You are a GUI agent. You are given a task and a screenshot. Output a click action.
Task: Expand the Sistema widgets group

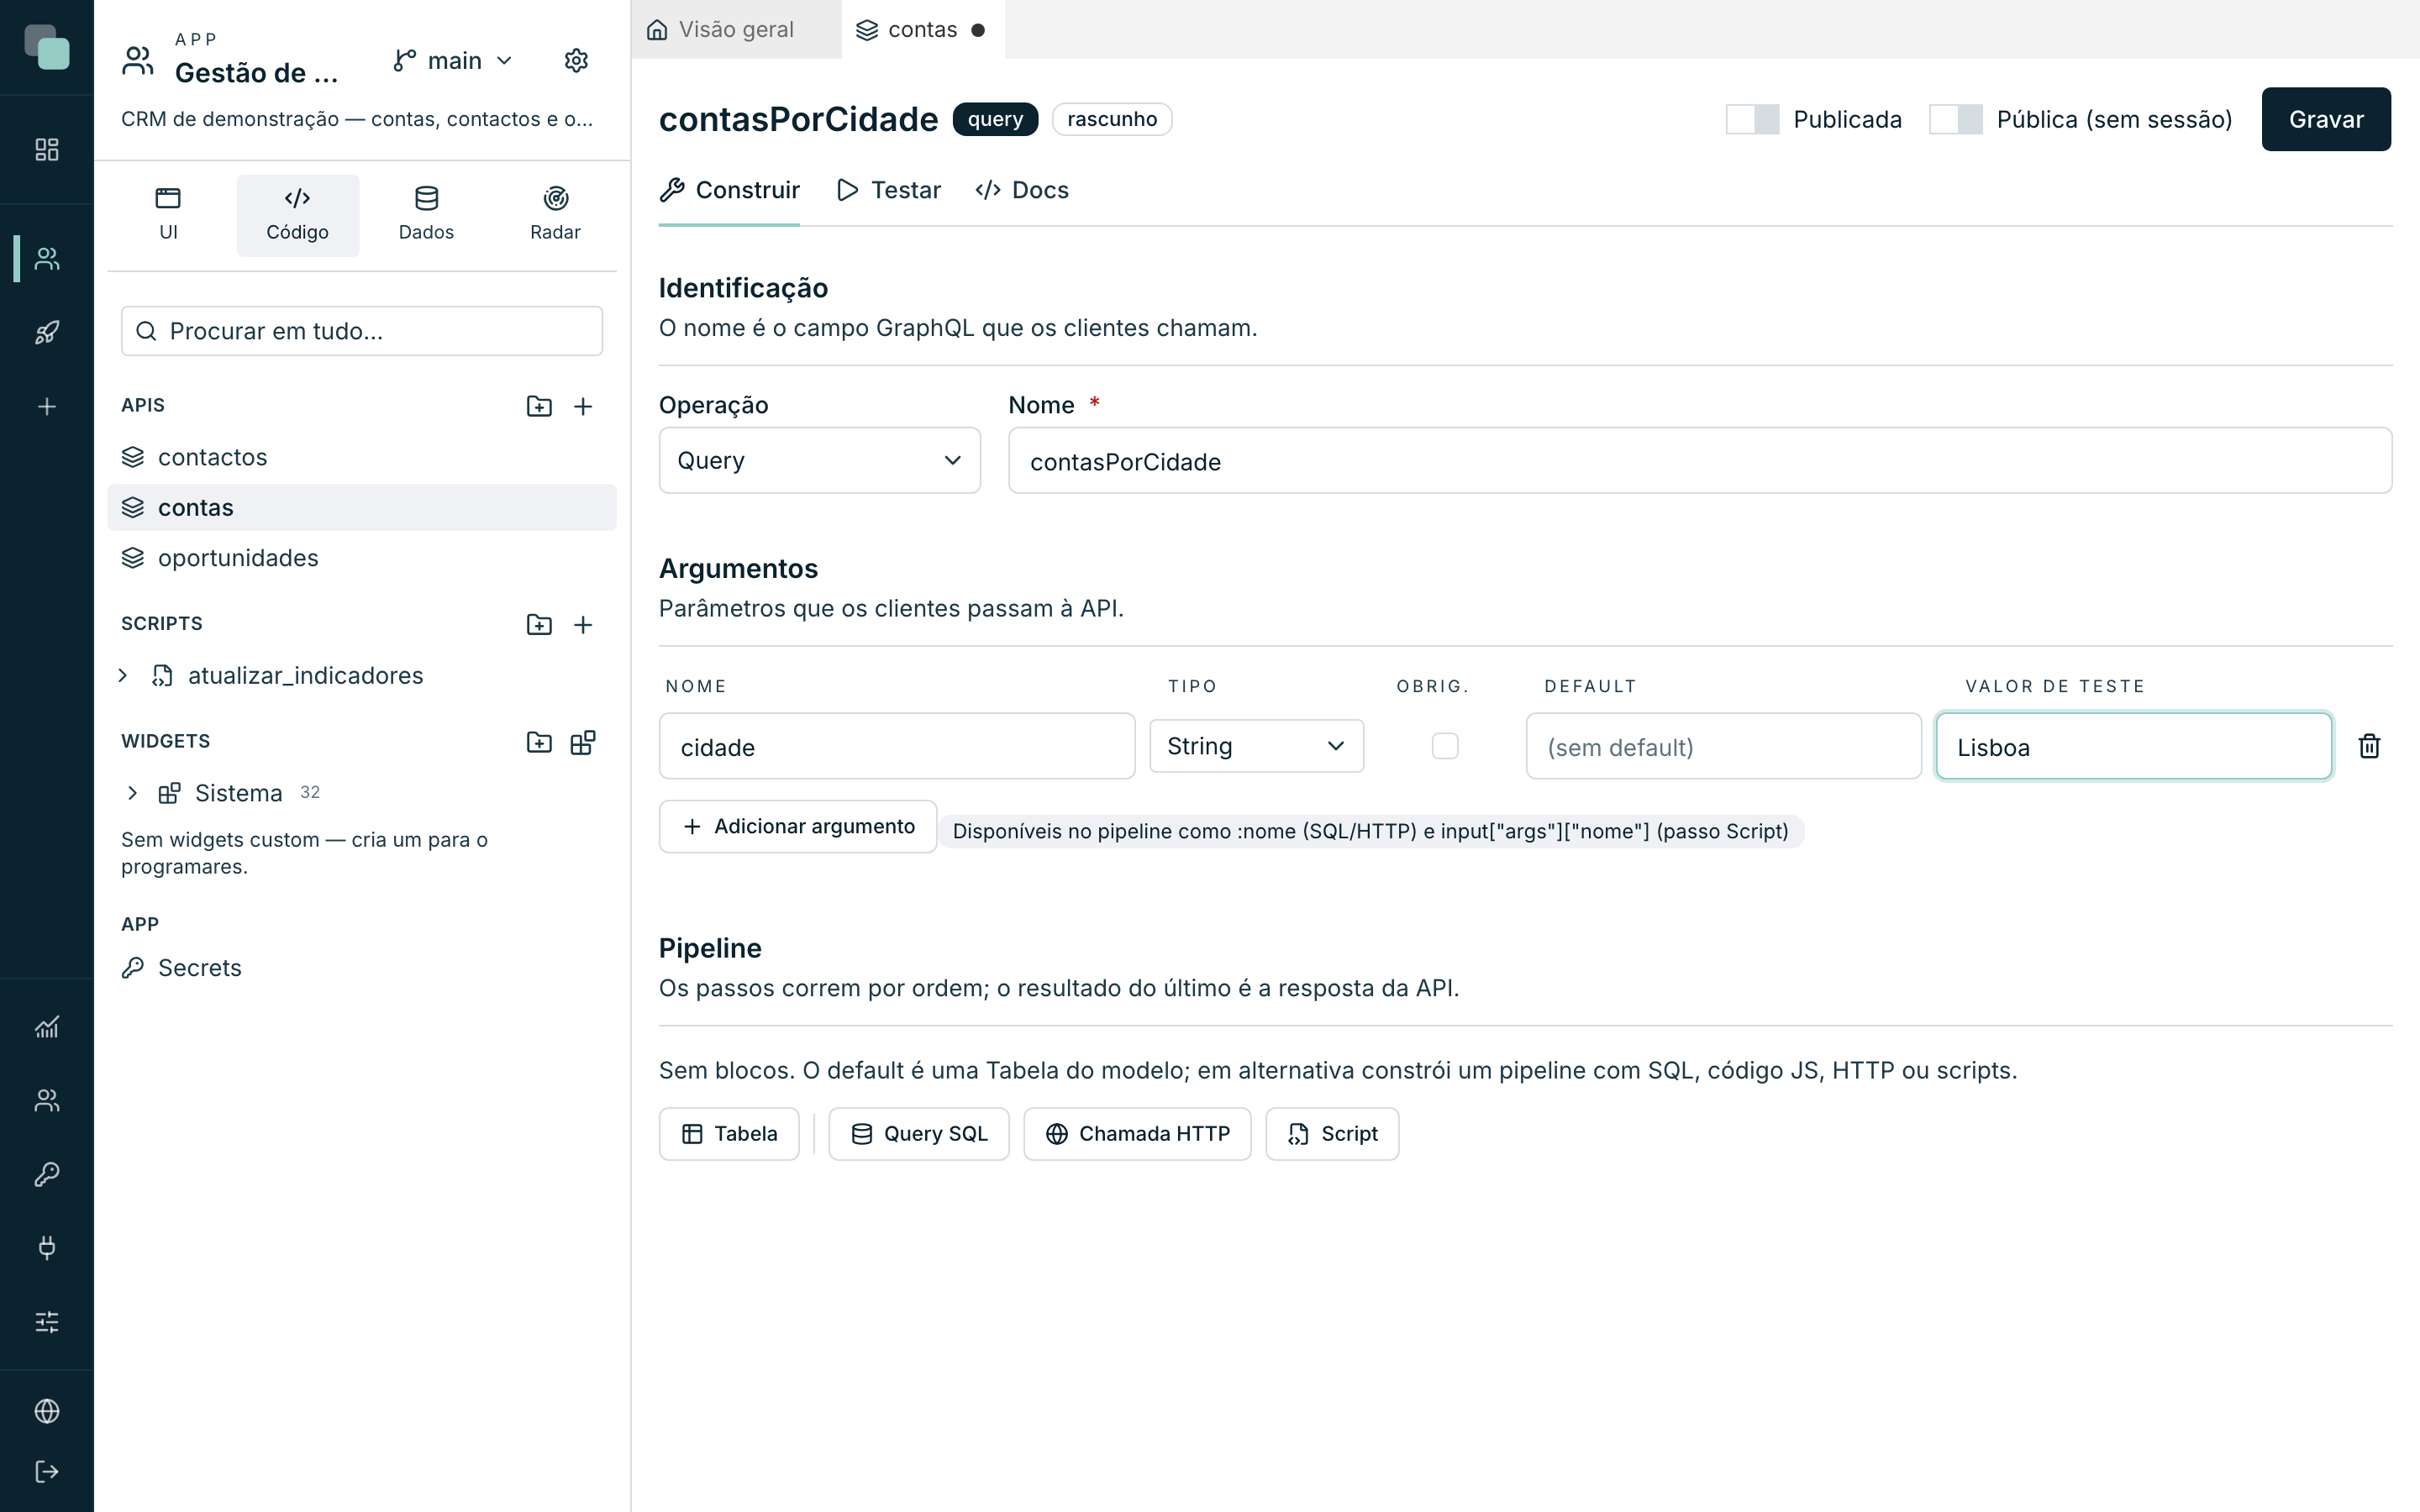133,793
